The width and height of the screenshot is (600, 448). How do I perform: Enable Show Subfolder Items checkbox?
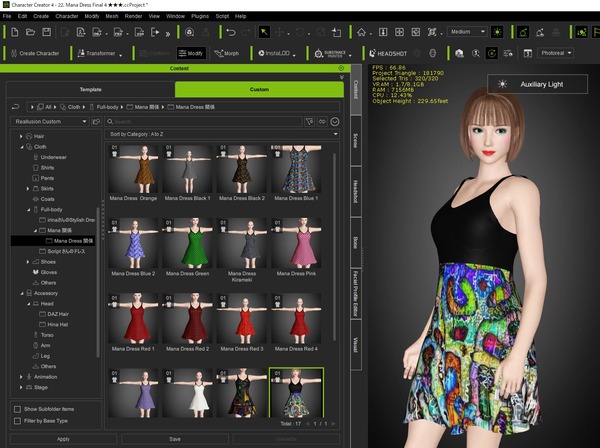coord(17,409)
